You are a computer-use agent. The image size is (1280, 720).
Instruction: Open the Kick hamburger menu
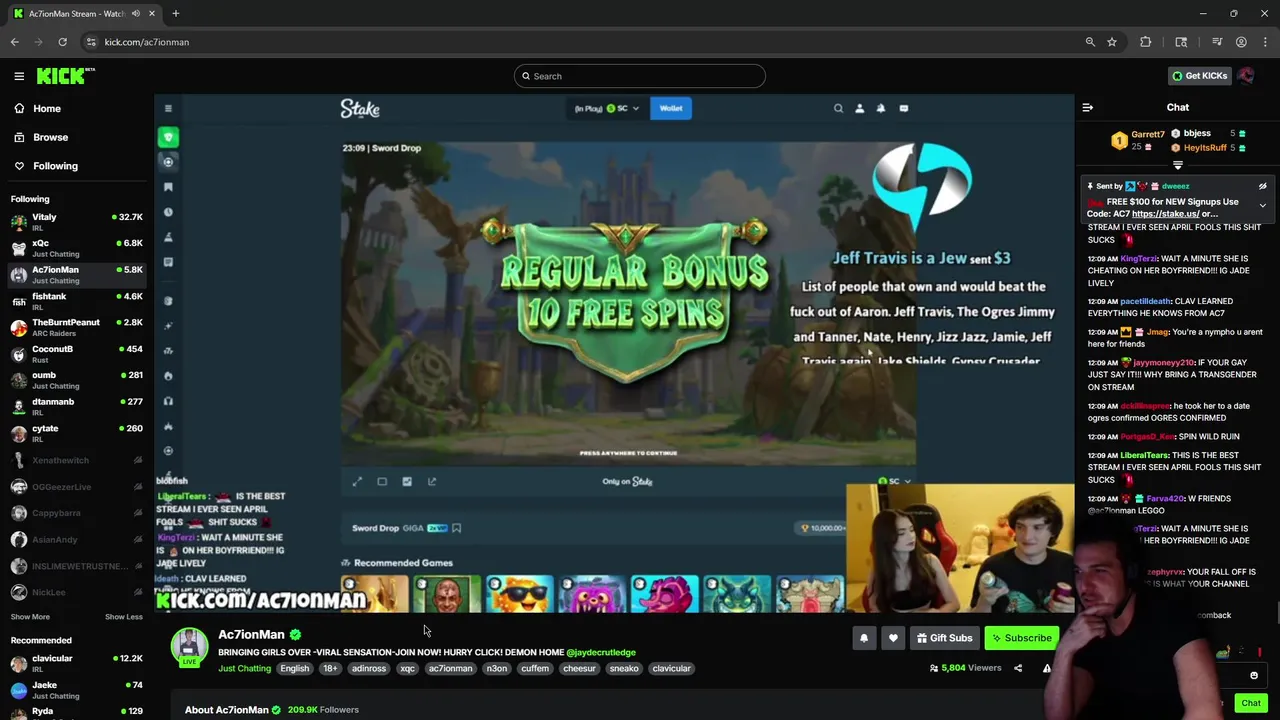pos(19,76)
